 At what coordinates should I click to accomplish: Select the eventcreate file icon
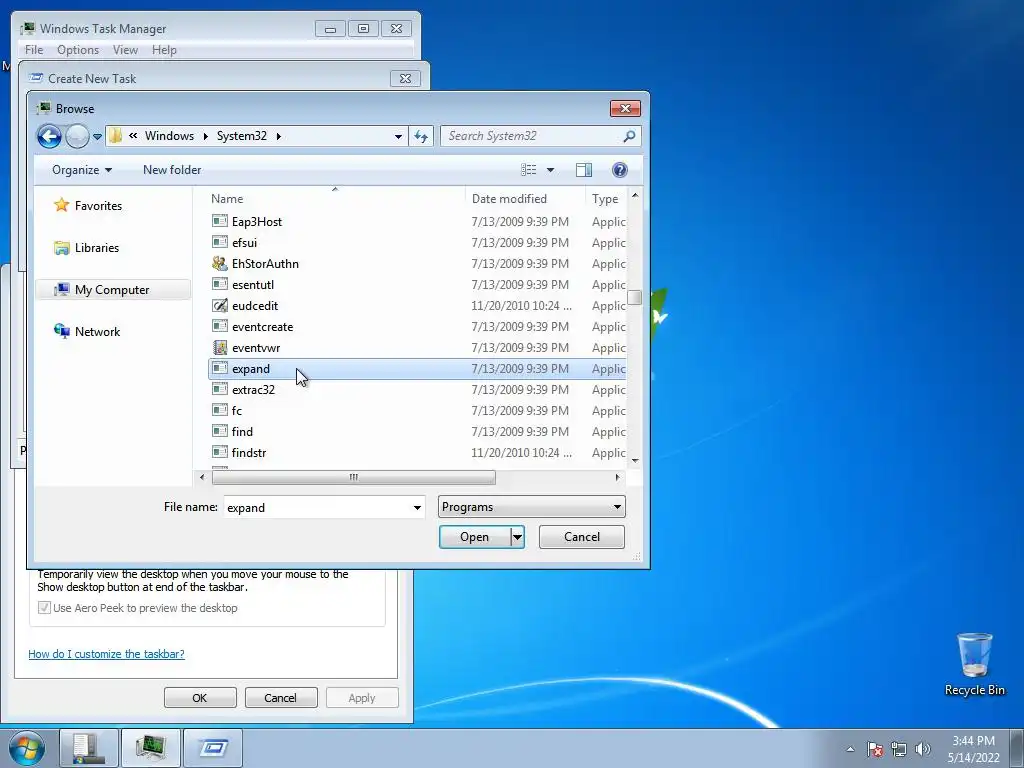tap(220, 327)
